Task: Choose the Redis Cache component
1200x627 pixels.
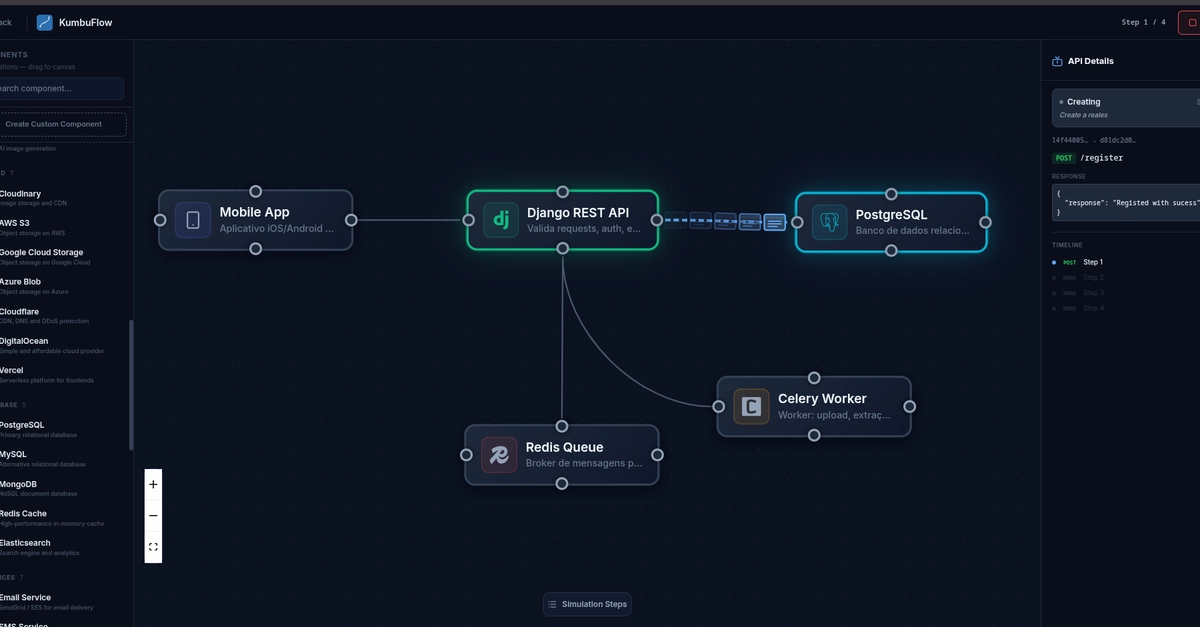Action: click(64, 518)
